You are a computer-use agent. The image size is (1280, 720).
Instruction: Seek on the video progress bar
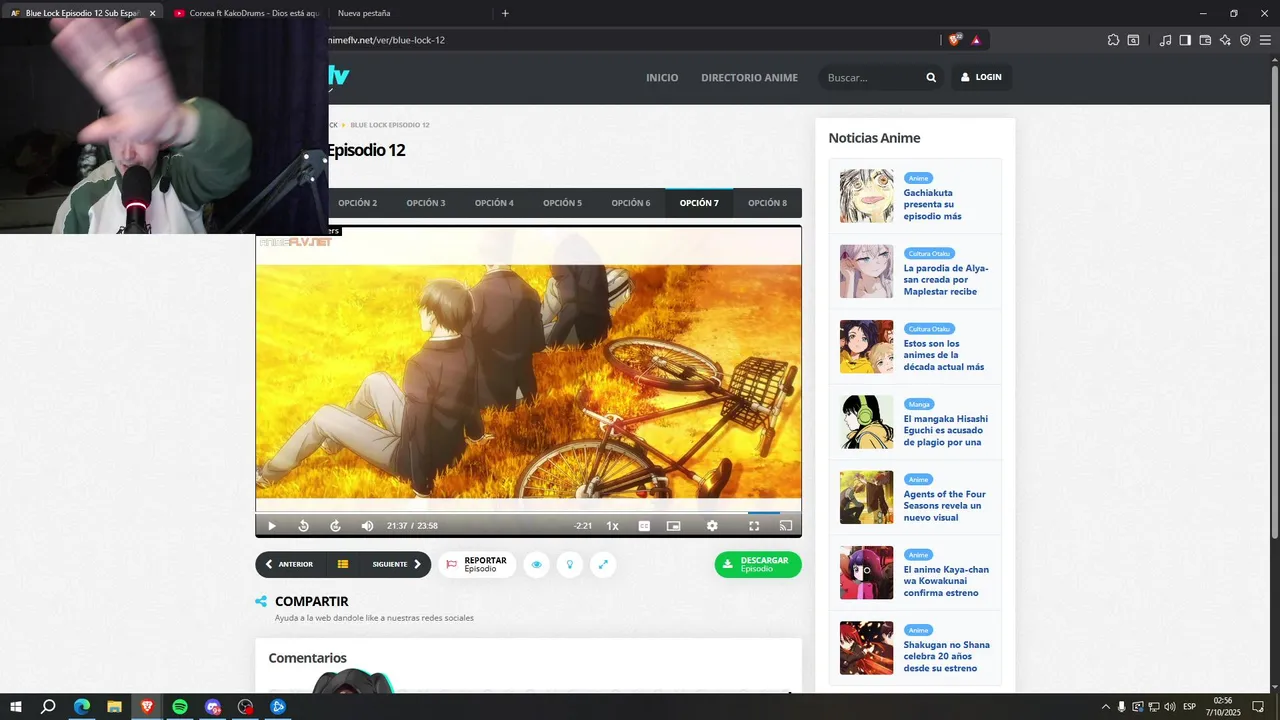(528, 512)
